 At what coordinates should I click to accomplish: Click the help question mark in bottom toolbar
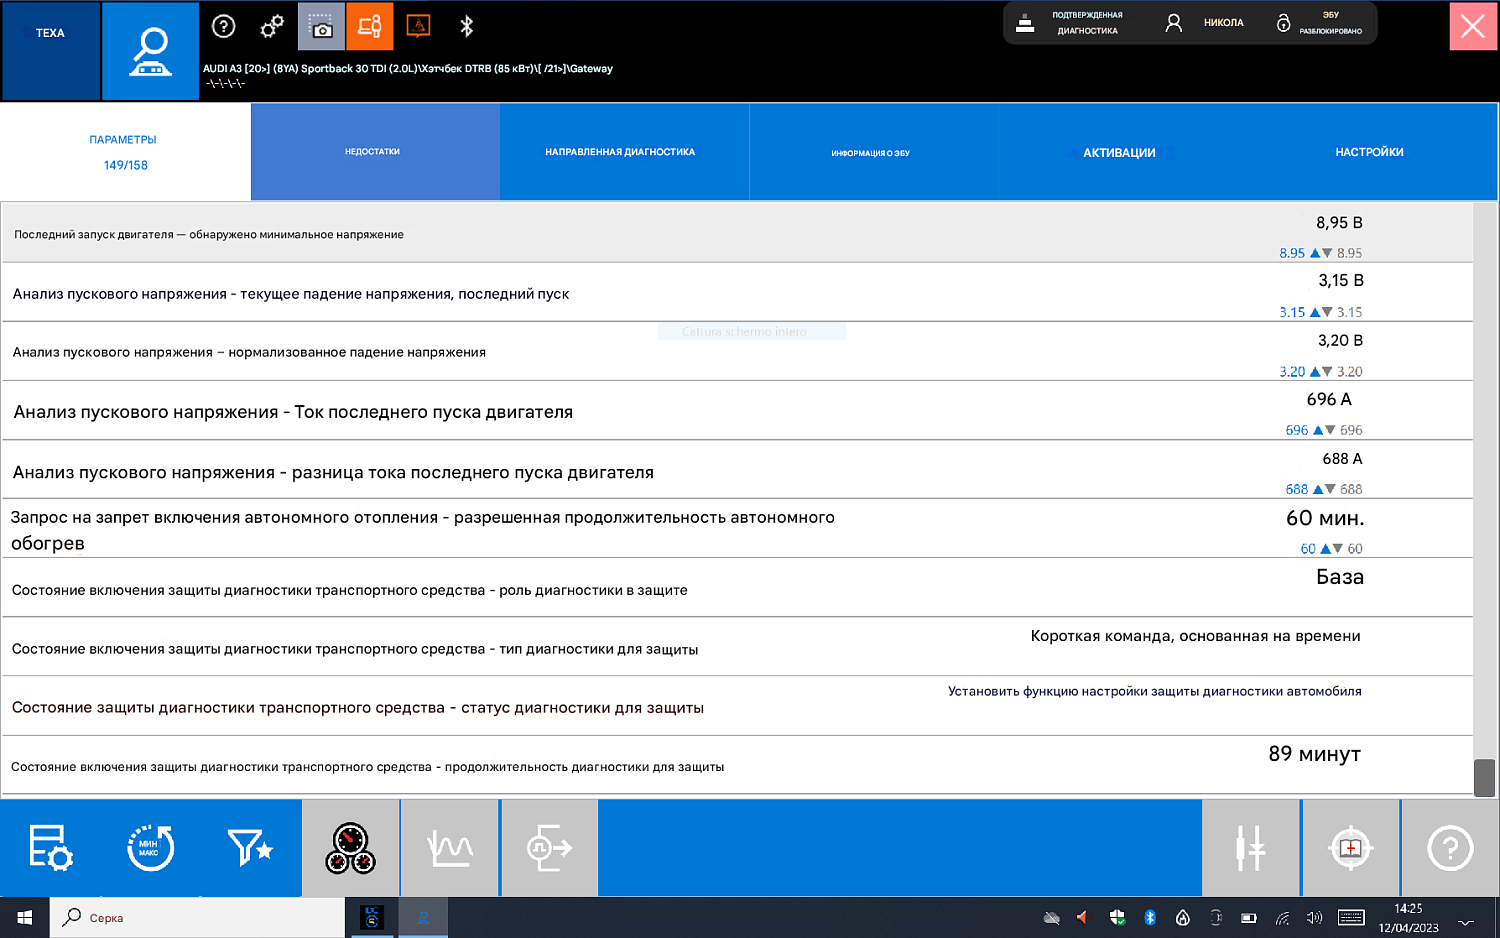(1450, 848)
